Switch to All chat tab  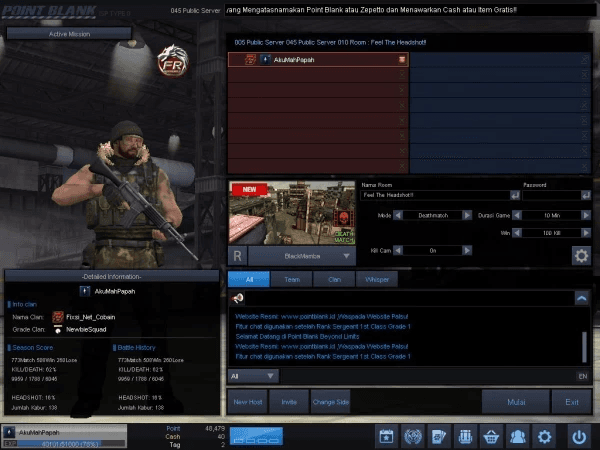tap(249, 279)
